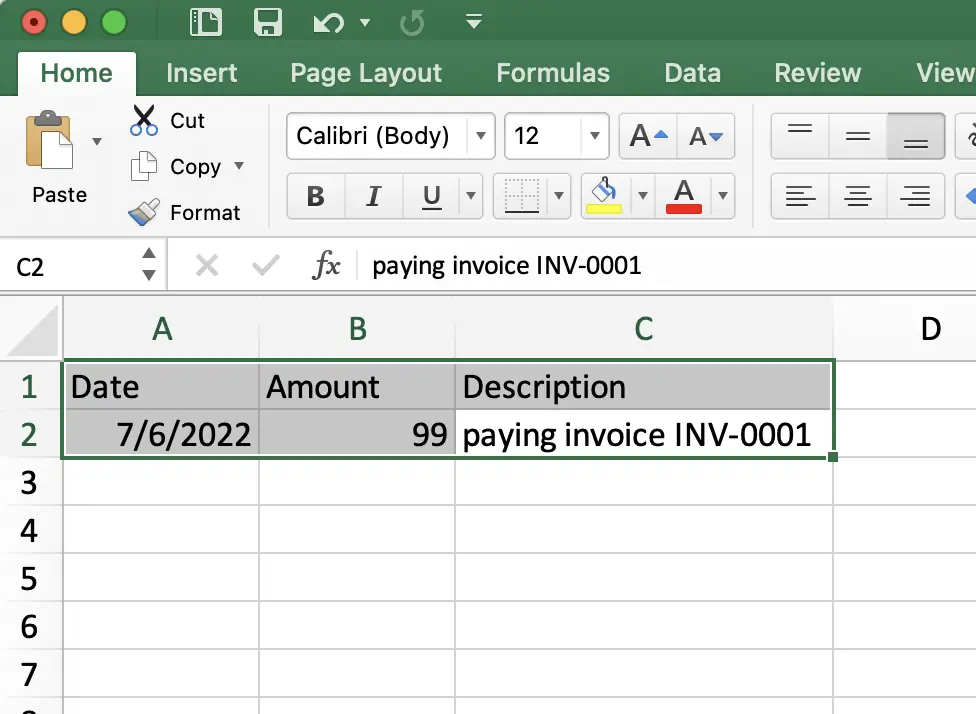
Task: Click the Undo arrow icon
Action: (329, 24)
